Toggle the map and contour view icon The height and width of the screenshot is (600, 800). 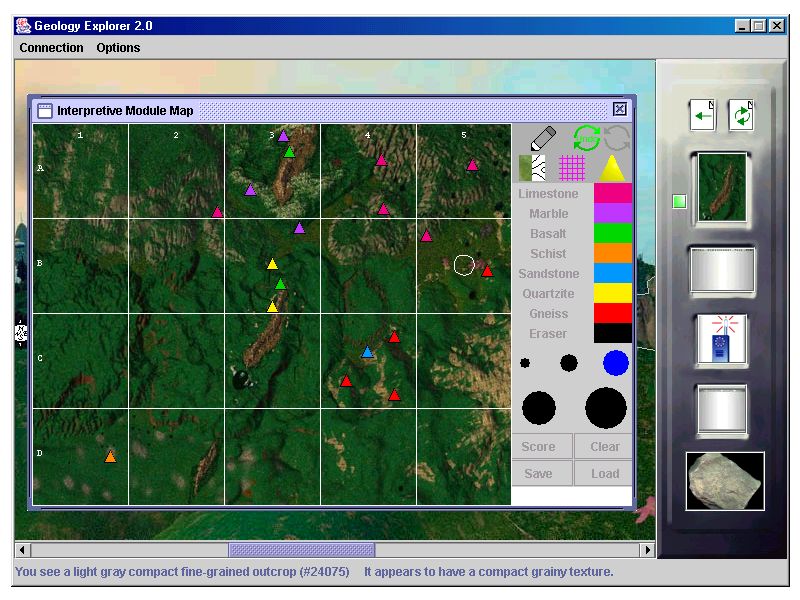coord(533,167)
